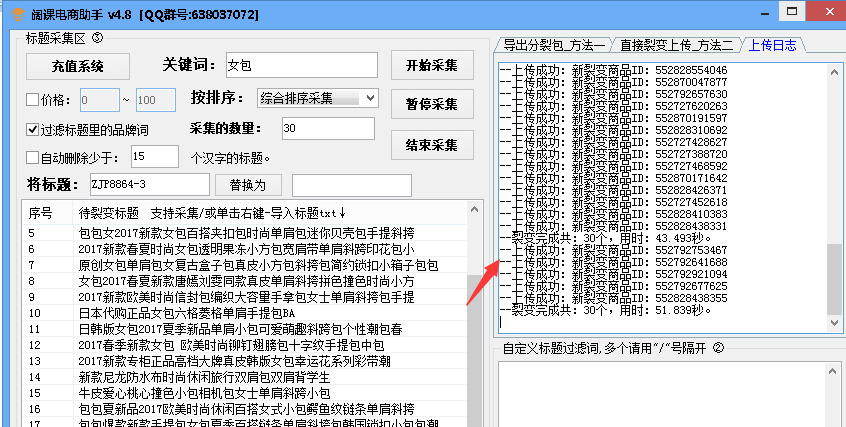Start collecting with 开始采集 button

tap(431, 65)
